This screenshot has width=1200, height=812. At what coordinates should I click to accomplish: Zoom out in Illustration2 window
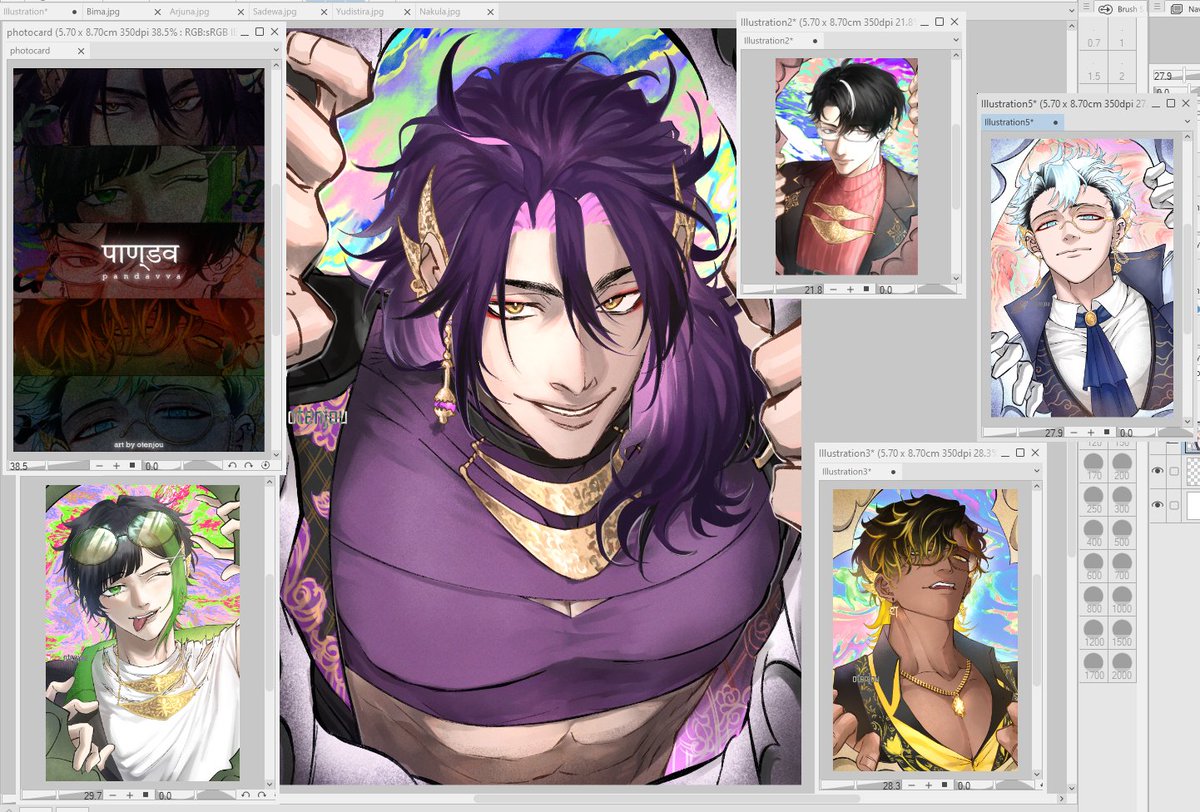(833, 290)
